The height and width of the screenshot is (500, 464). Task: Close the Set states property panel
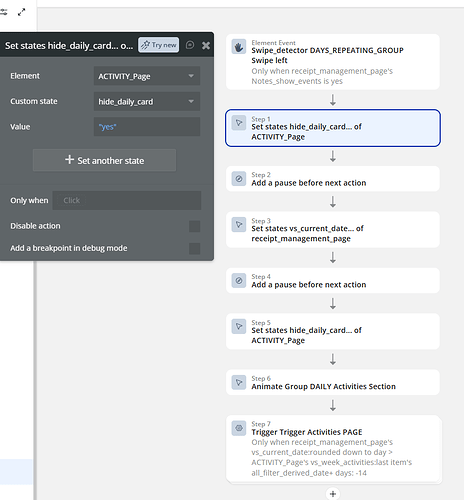coord(206,45)
